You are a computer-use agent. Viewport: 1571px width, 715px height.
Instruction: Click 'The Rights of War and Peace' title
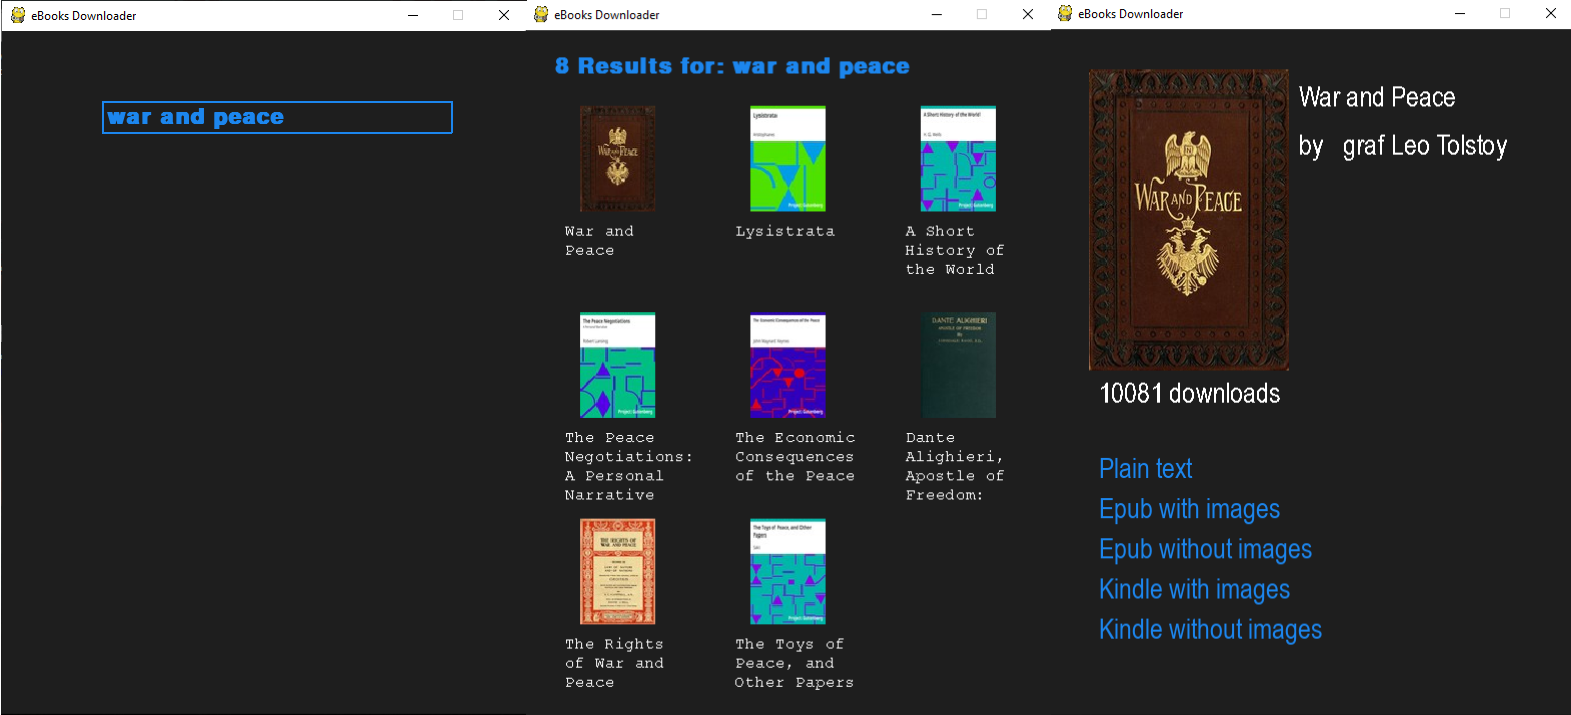[614, 663]
